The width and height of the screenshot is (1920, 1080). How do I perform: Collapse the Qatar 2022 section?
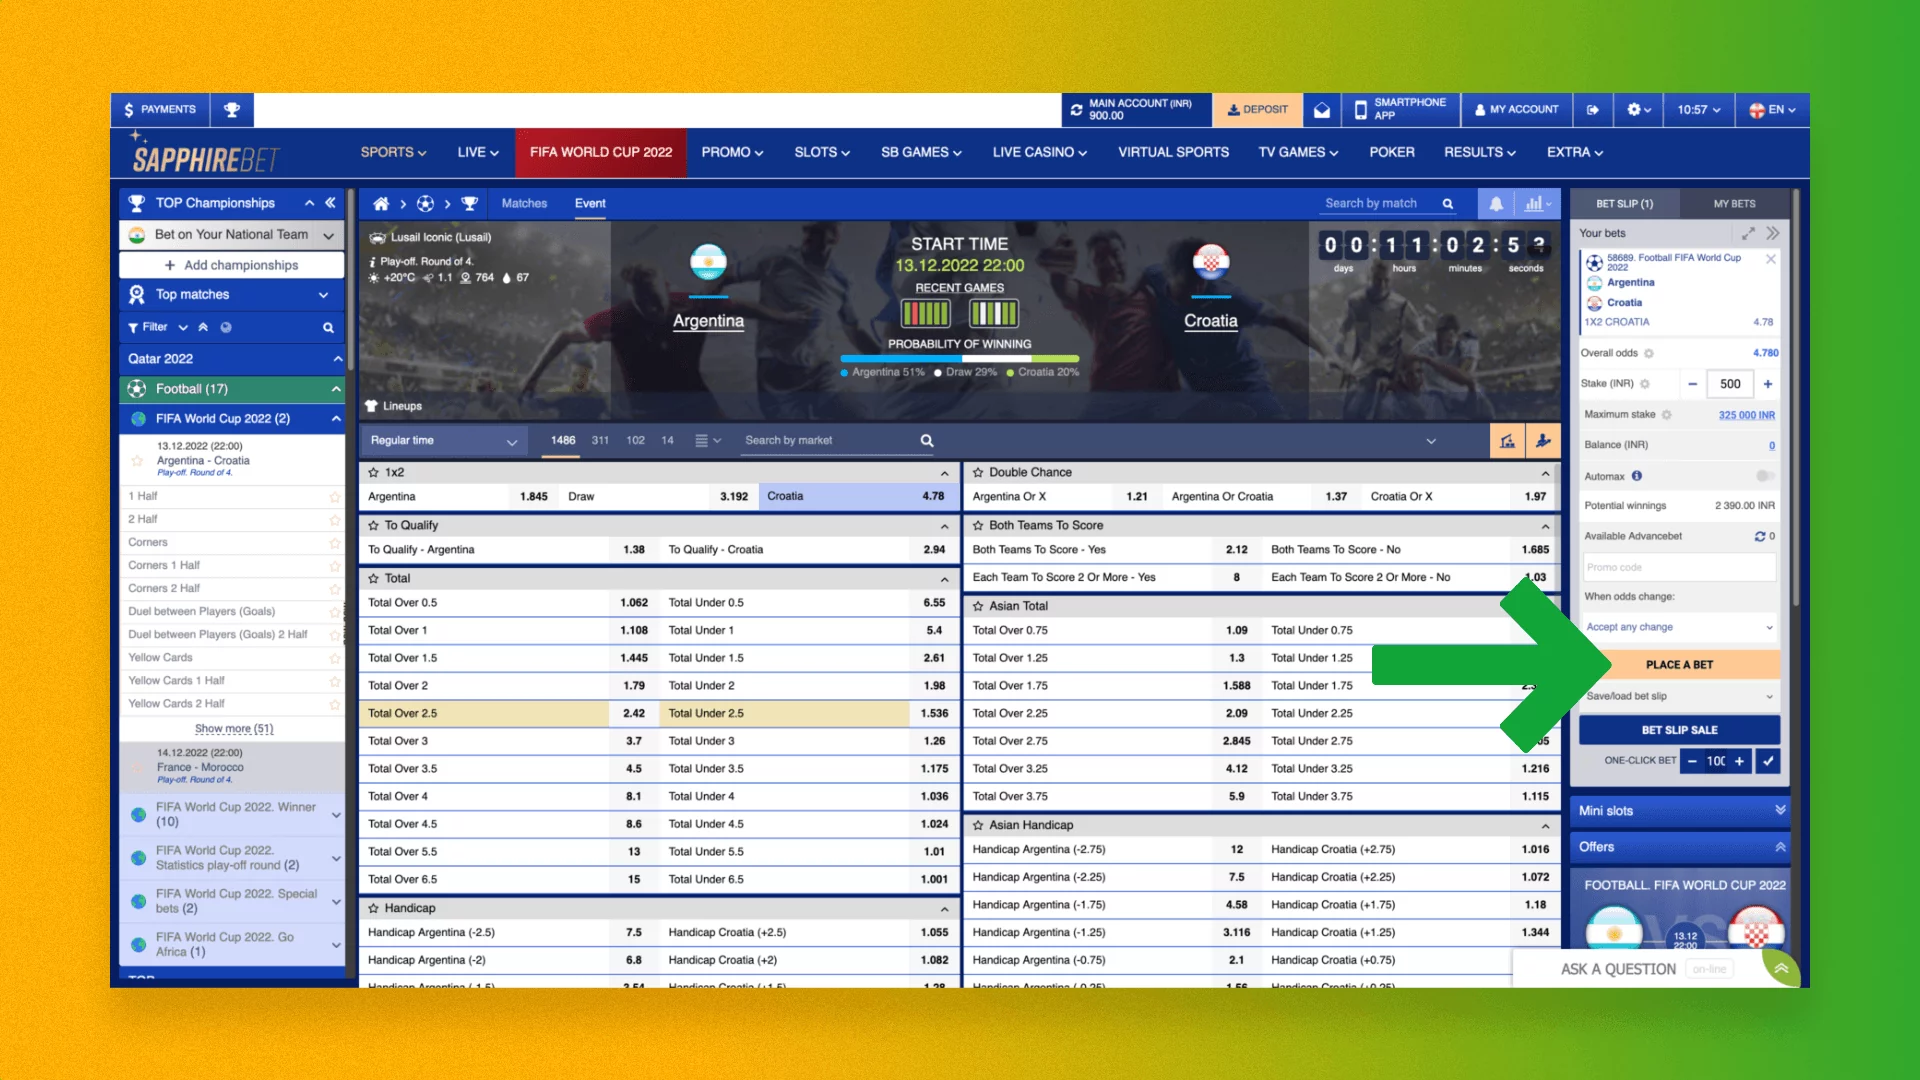[x=337, y=358]
